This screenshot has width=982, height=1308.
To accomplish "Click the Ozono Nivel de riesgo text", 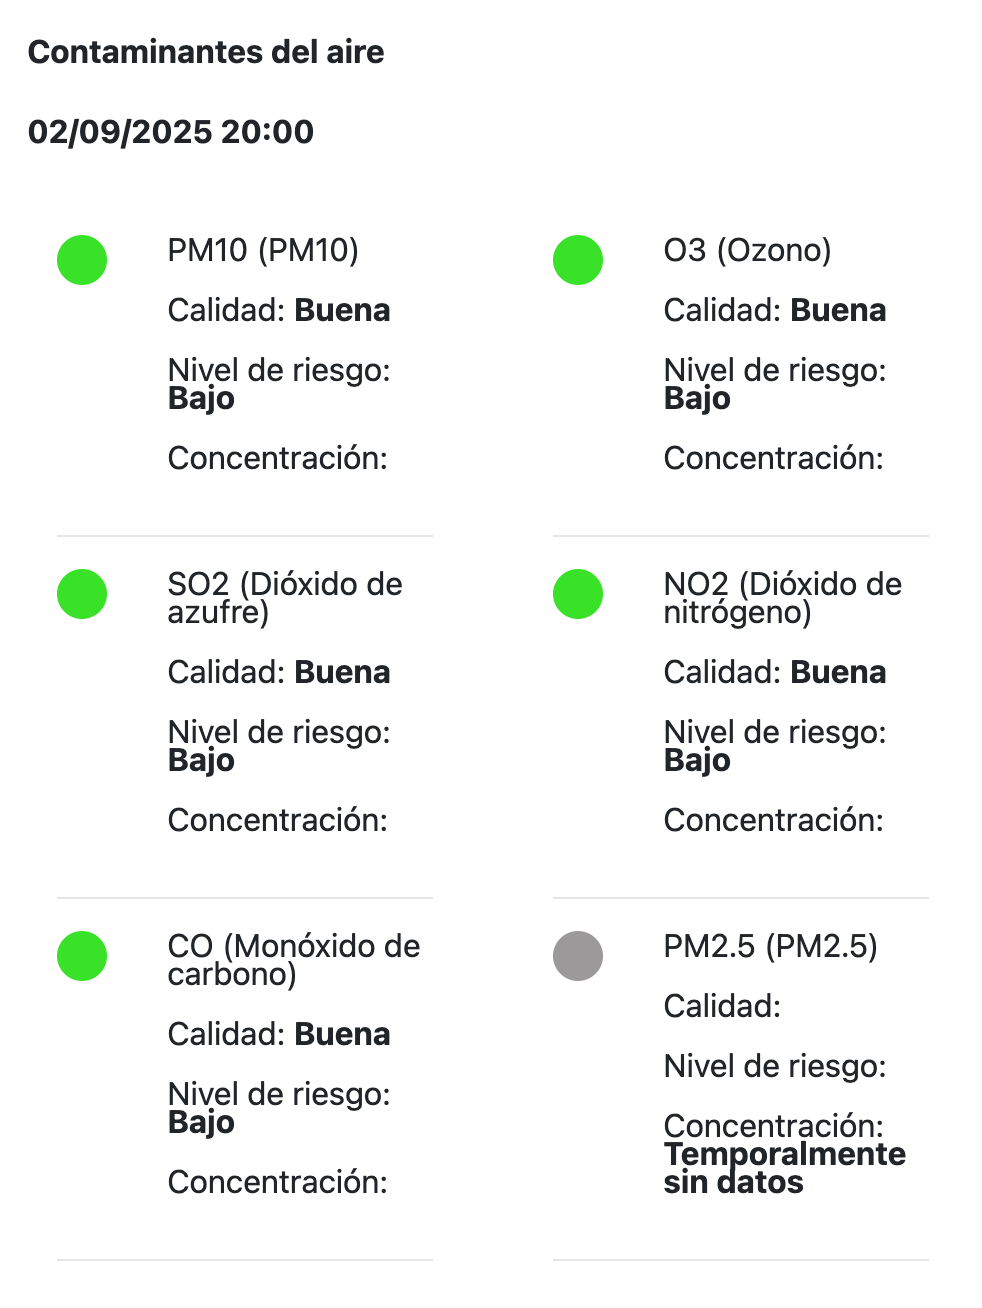I will pyautogui.click(x=775, y=384).
